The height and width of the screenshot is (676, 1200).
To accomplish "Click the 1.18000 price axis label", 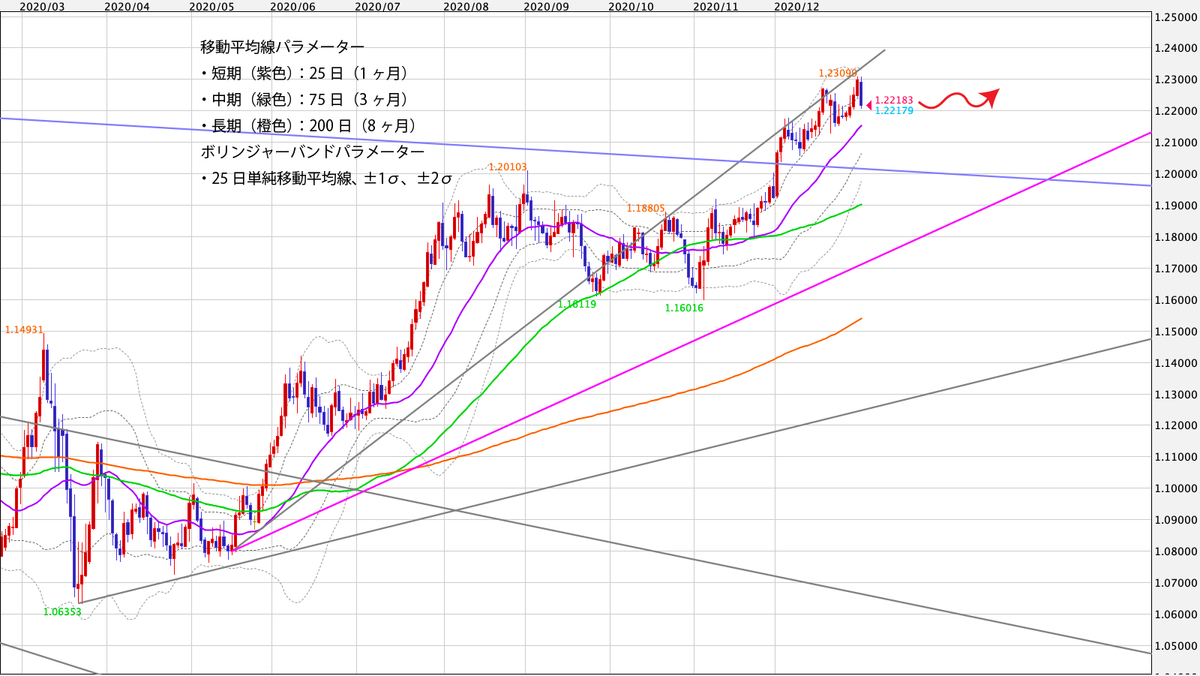I will tap(1175, 238).
